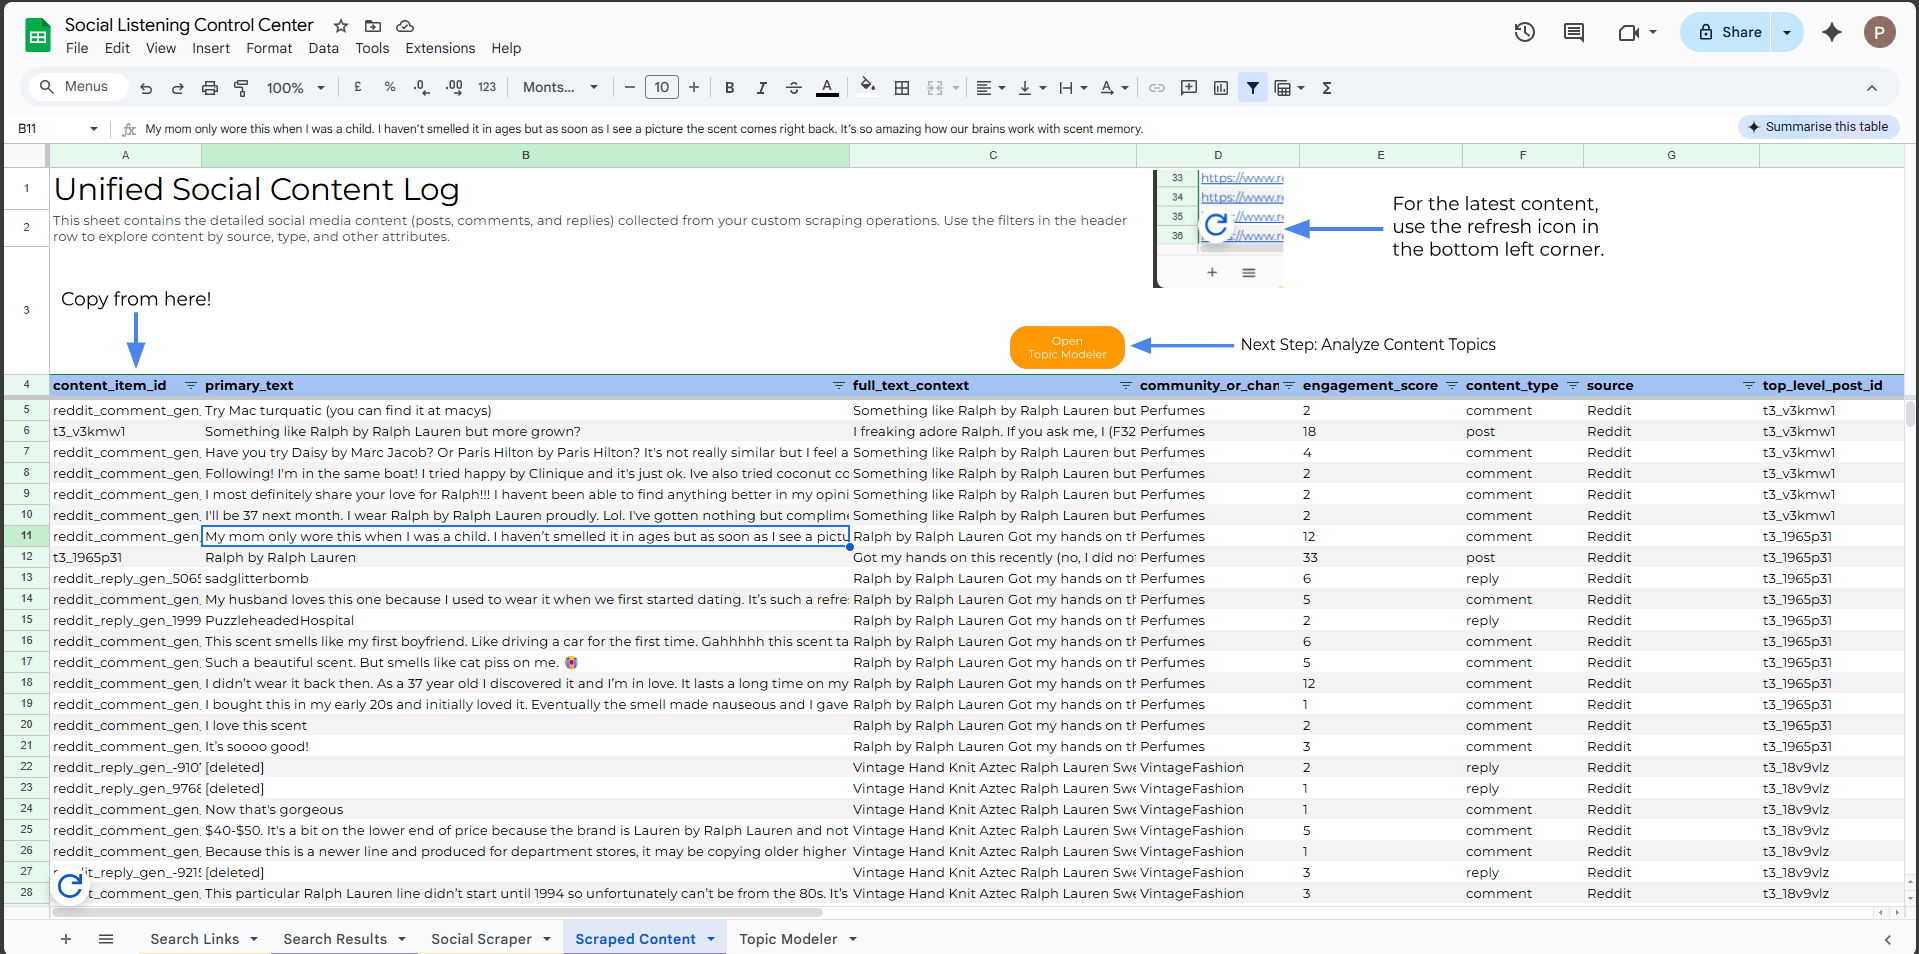Click the Share button
This screenshot has width=1919, height=954.
(x=1730, y=32)
